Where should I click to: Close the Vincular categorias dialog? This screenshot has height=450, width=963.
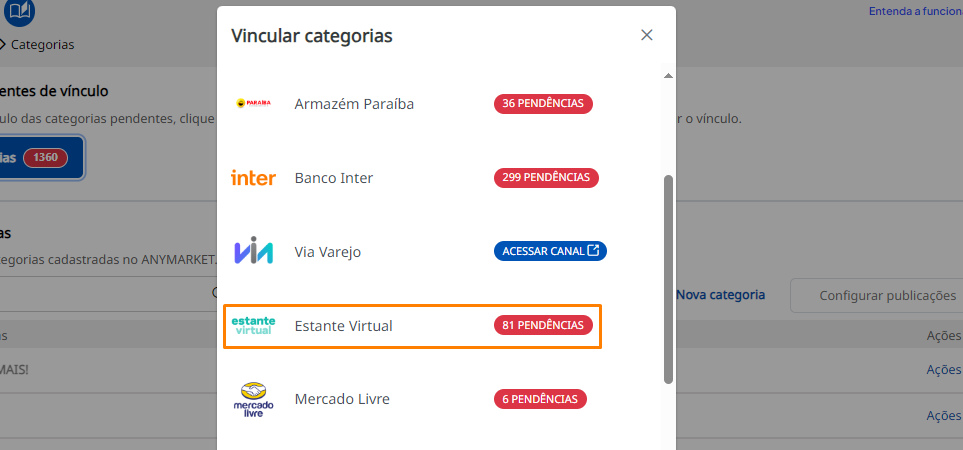647,35
